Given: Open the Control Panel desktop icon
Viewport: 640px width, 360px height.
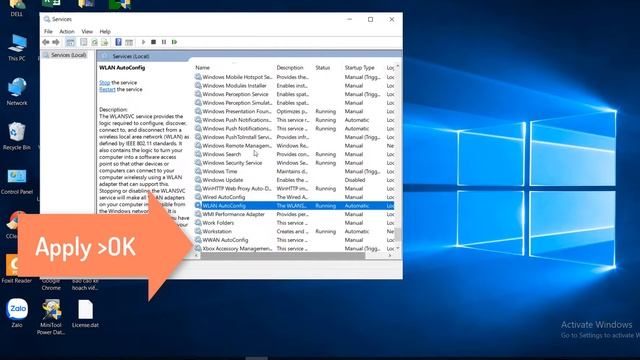Looking at the screenshot, I should (17, 181).
